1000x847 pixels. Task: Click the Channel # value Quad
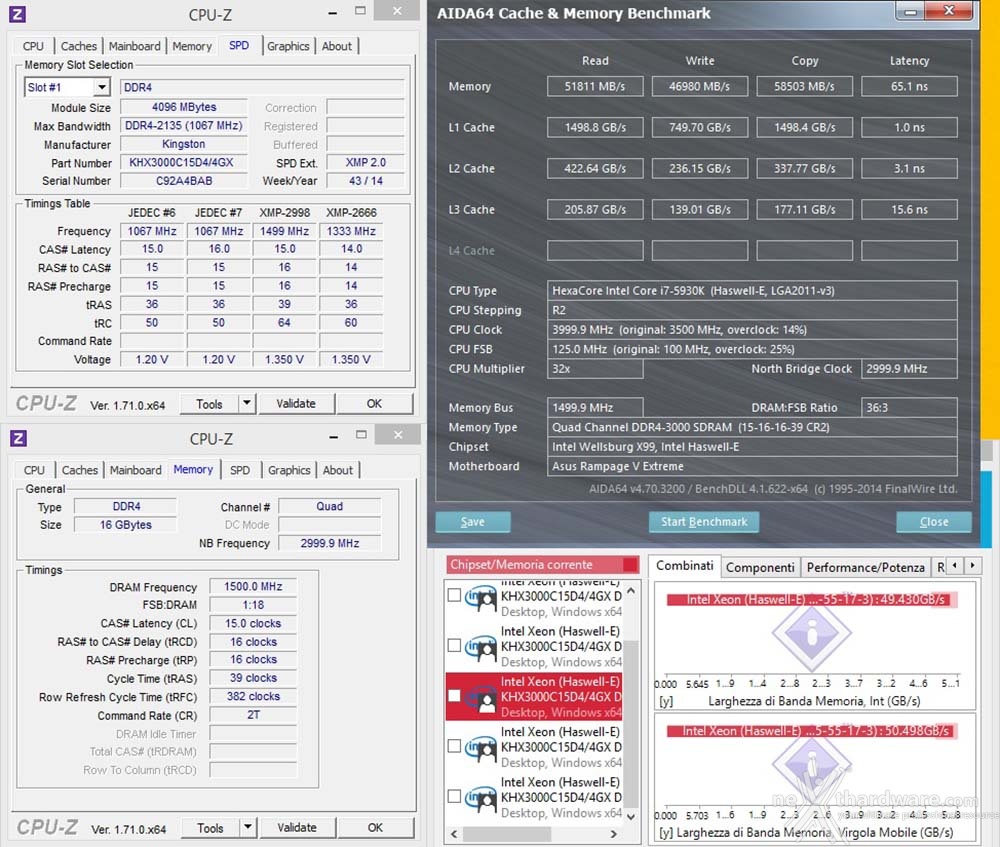tap(329, 506)
